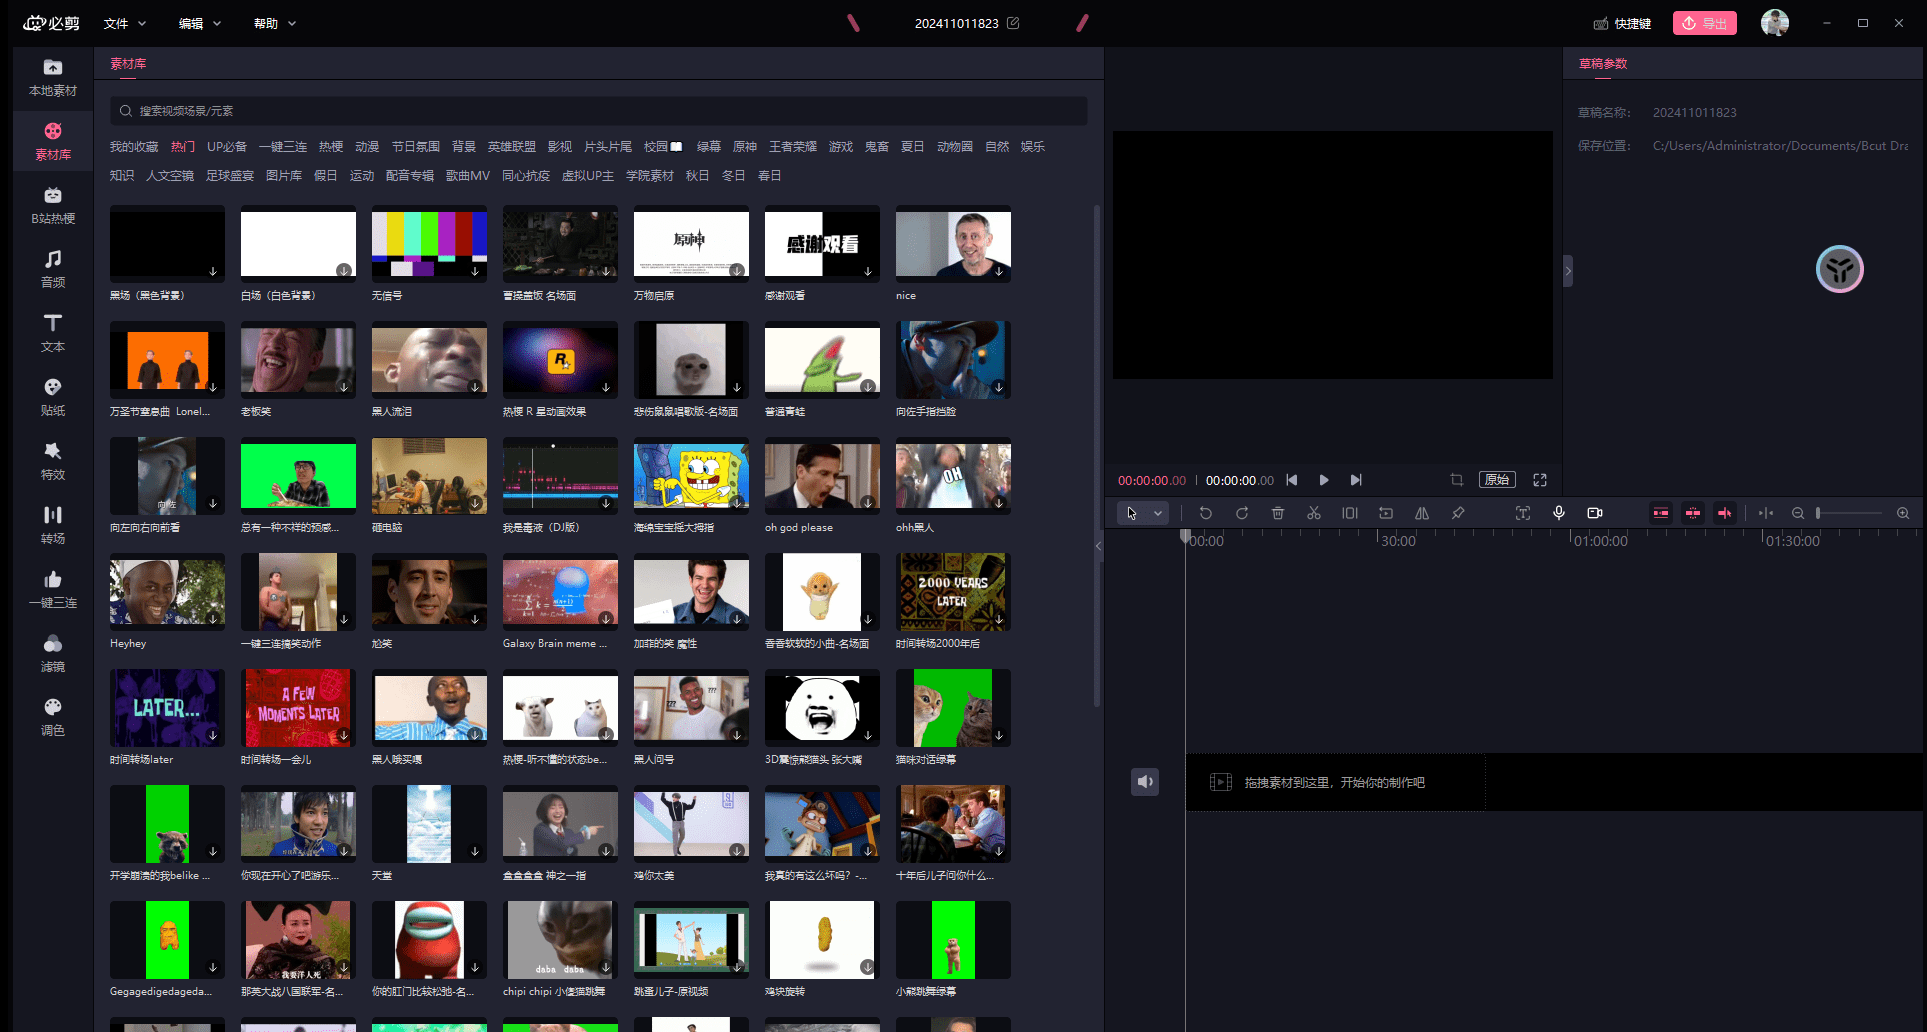Image resolution: width=1927 pixels, height=1032 pixels.
Task: Click the timeline zoom slider
Action: click(x=1849, y=513)
